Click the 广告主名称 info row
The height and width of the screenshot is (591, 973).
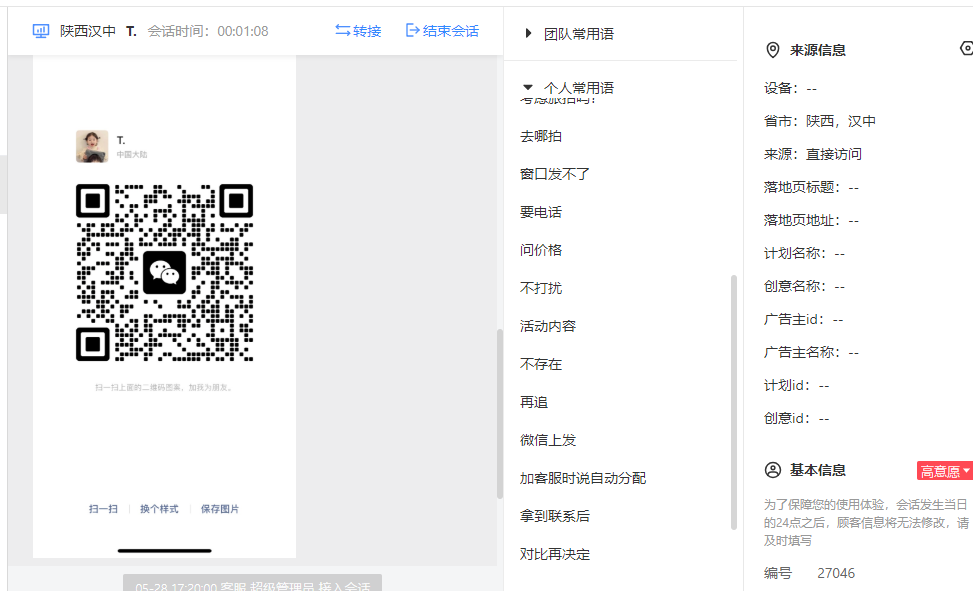[812, 352]
